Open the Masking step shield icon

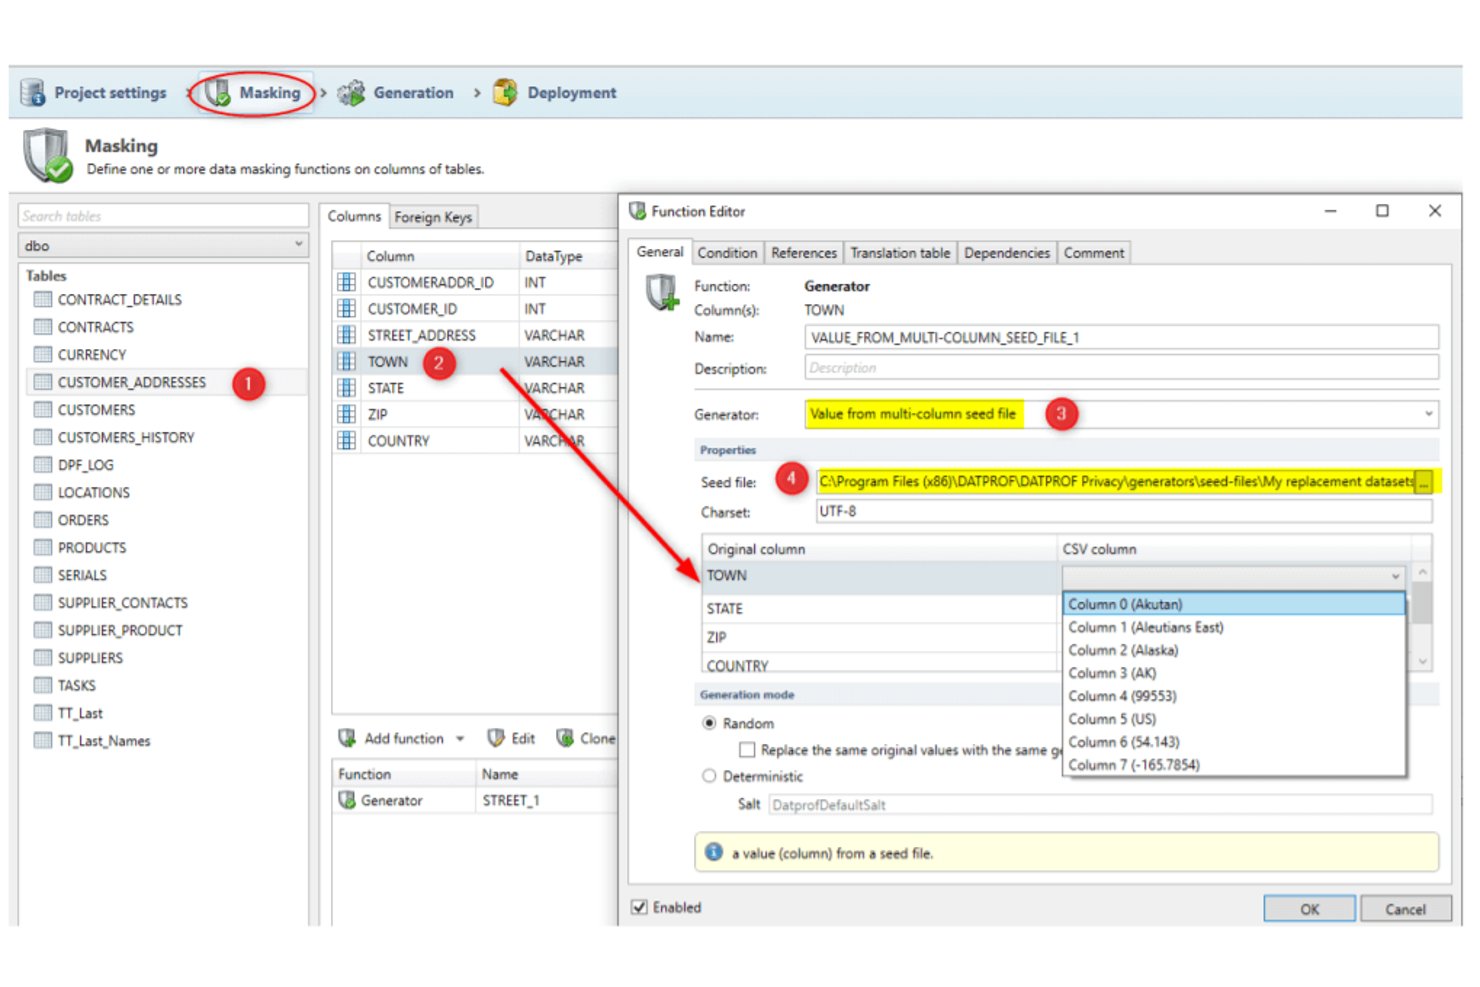point(218,92)
